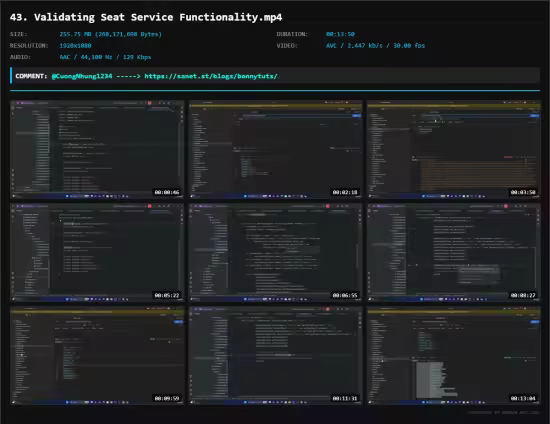Image resolution: width=550 pixels, height=424 pixels.
Task: Open the sanet.st/blogs/bonnytuts link
Action: [x=211, y=76]
